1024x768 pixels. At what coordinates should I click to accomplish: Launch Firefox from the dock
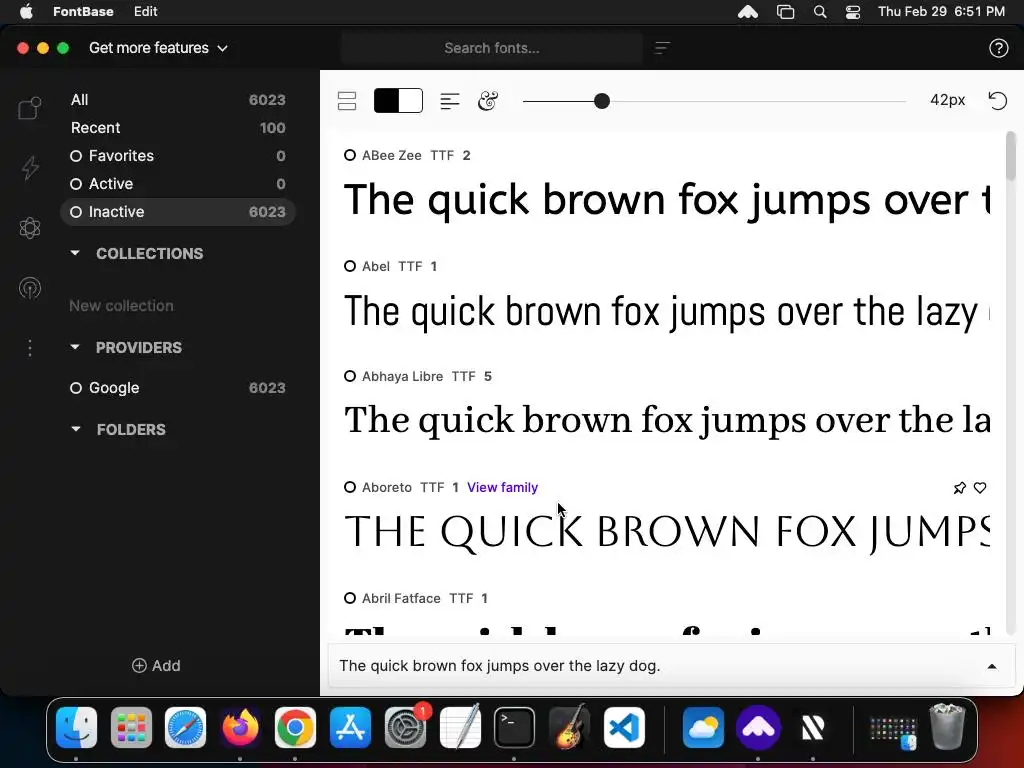240,728
